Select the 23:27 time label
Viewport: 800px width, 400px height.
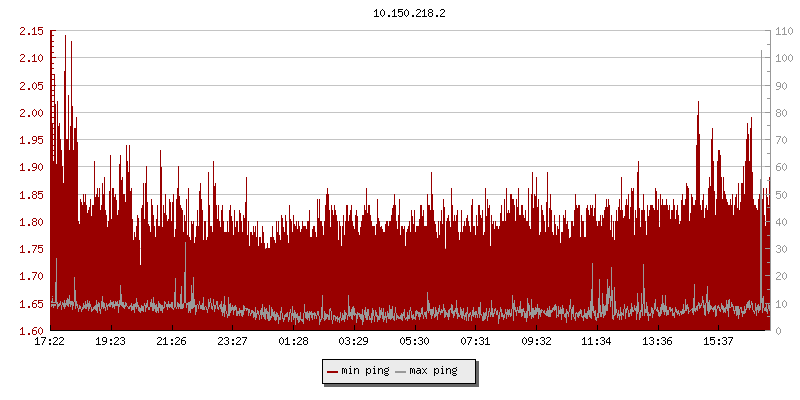(232, 341)
